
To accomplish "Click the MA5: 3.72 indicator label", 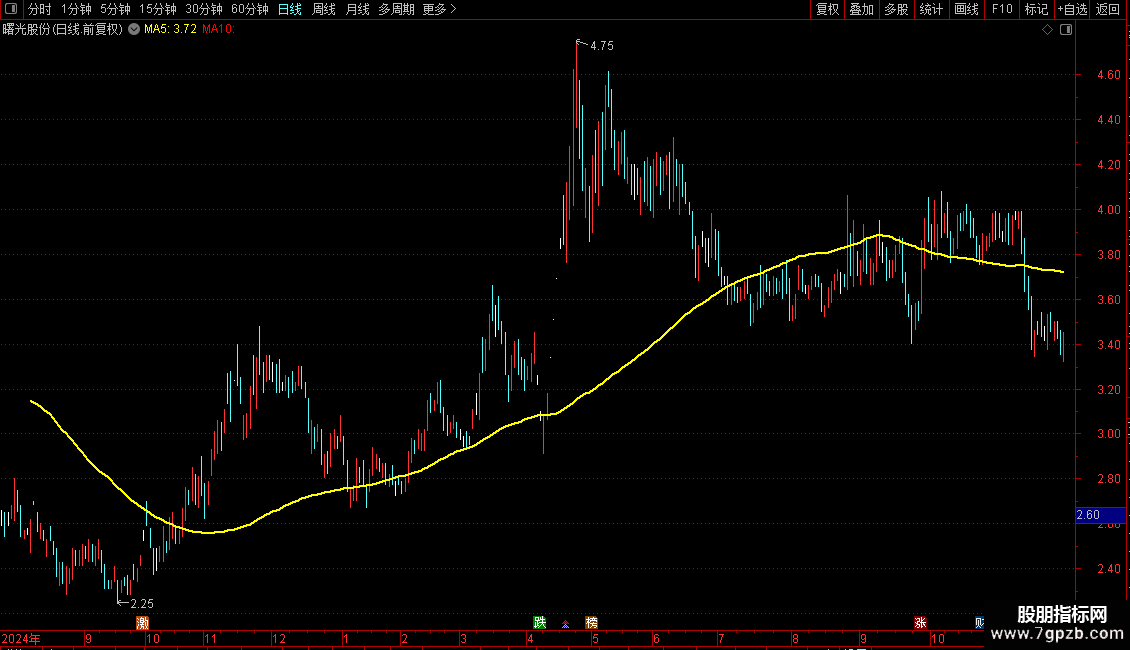I will click(x=170, y=30).
